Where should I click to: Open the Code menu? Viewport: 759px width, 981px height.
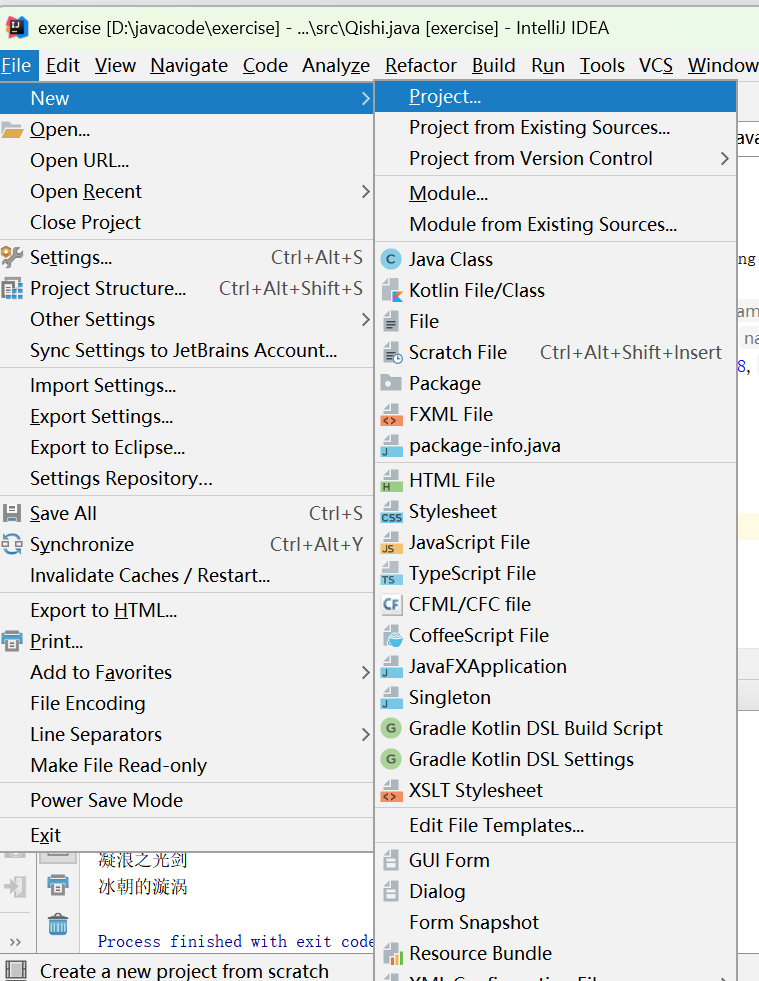[265, 66]
